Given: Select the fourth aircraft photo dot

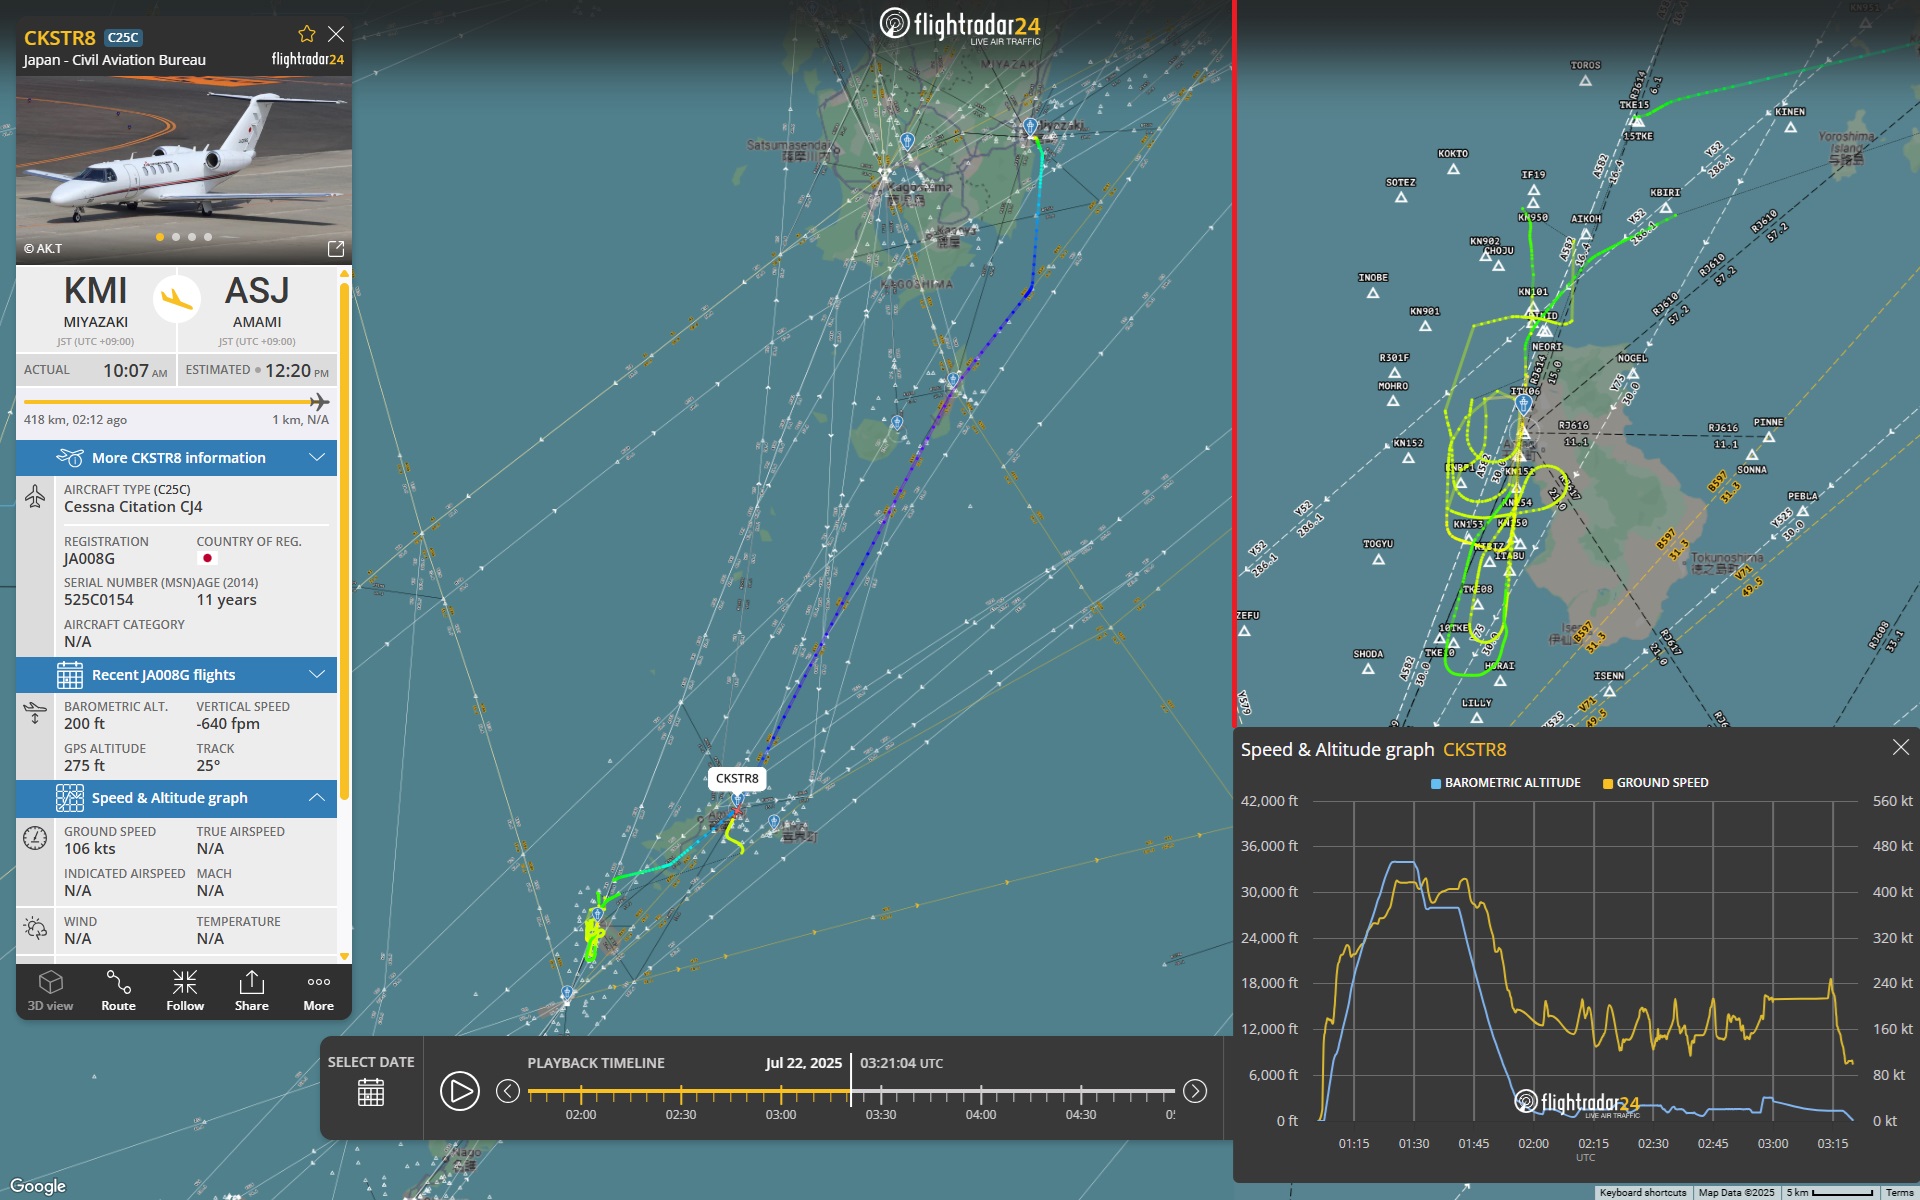Looking at the screenshot, I should (208, 237).
